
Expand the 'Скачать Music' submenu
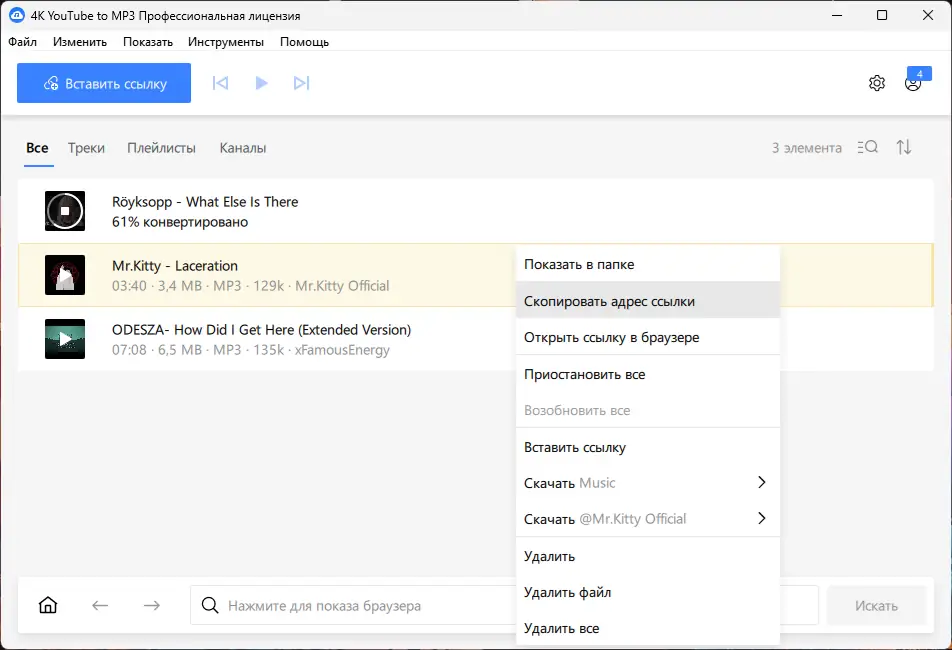761,483
